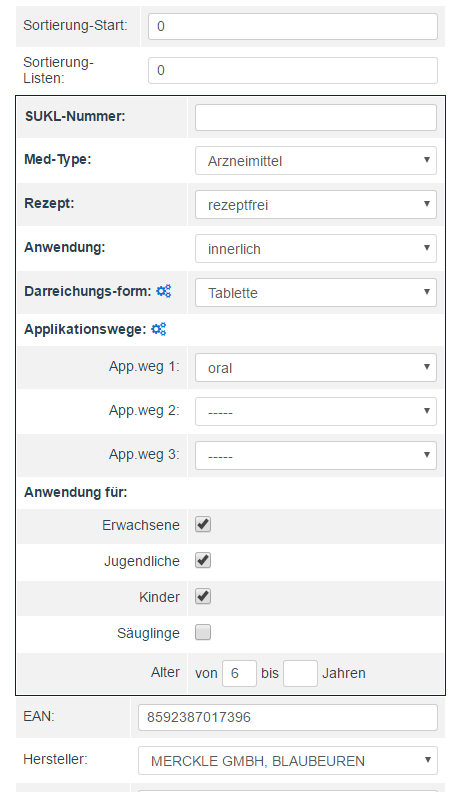
Task: Click the gears icon next to Darreichungs-form
Action: coord(164,291)
